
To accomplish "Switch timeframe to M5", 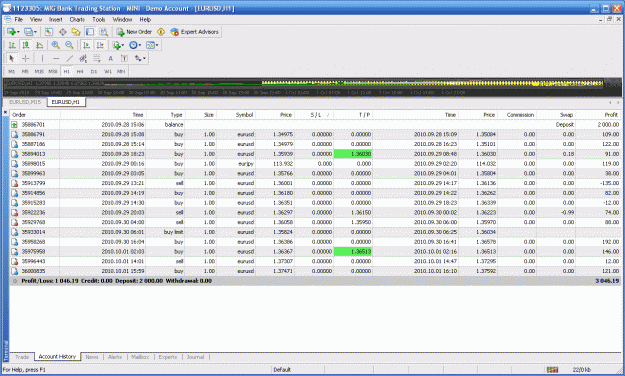I will tap(25, 71).
